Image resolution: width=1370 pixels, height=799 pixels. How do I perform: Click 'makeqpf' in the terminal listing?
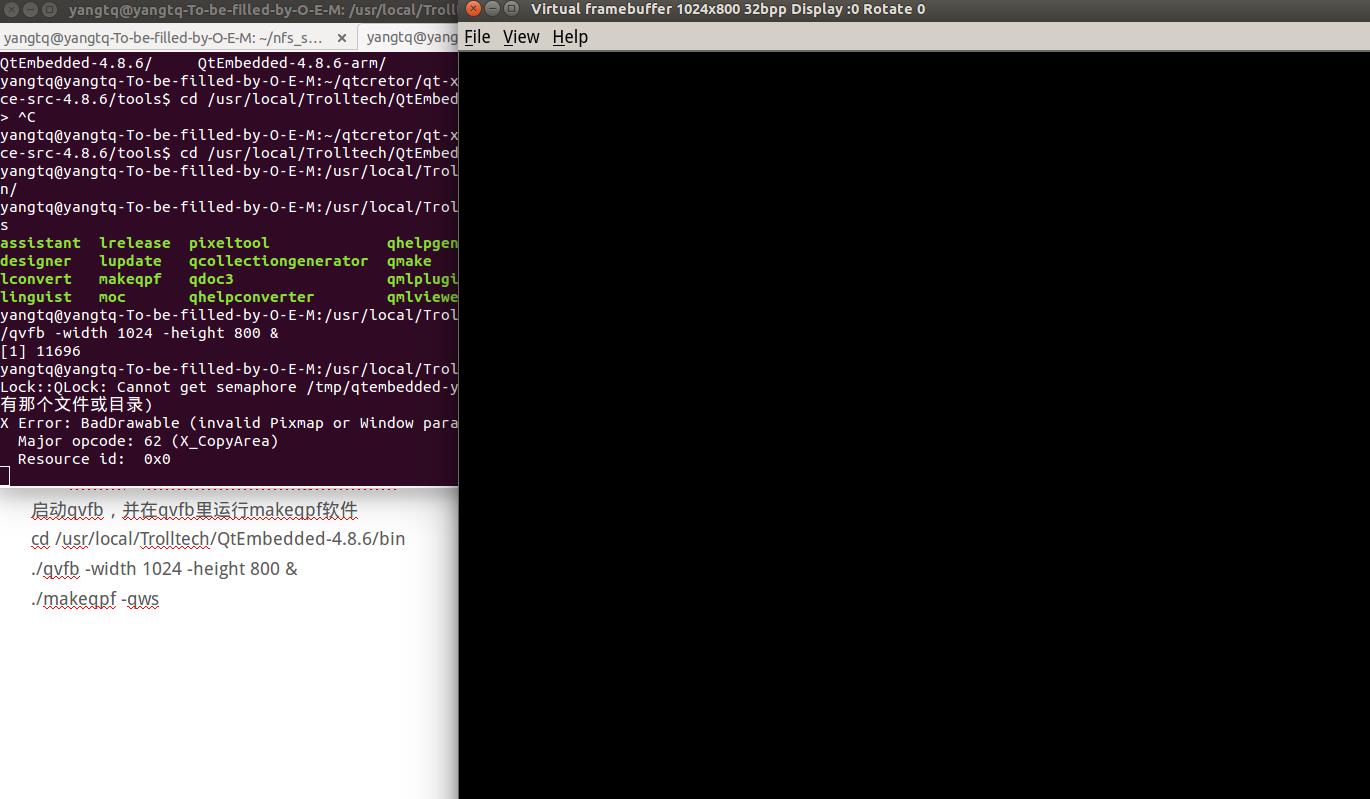click(130, 279)
